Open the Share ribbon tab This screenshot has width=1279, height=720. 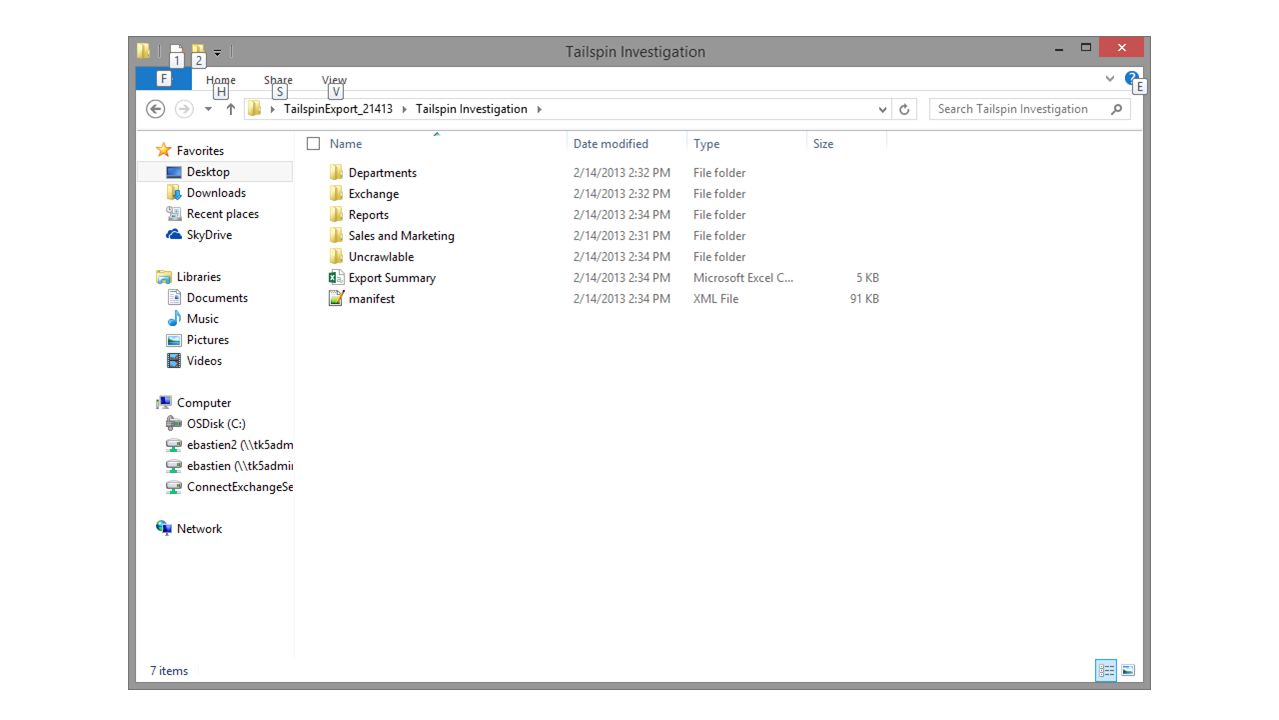point(278,80)
